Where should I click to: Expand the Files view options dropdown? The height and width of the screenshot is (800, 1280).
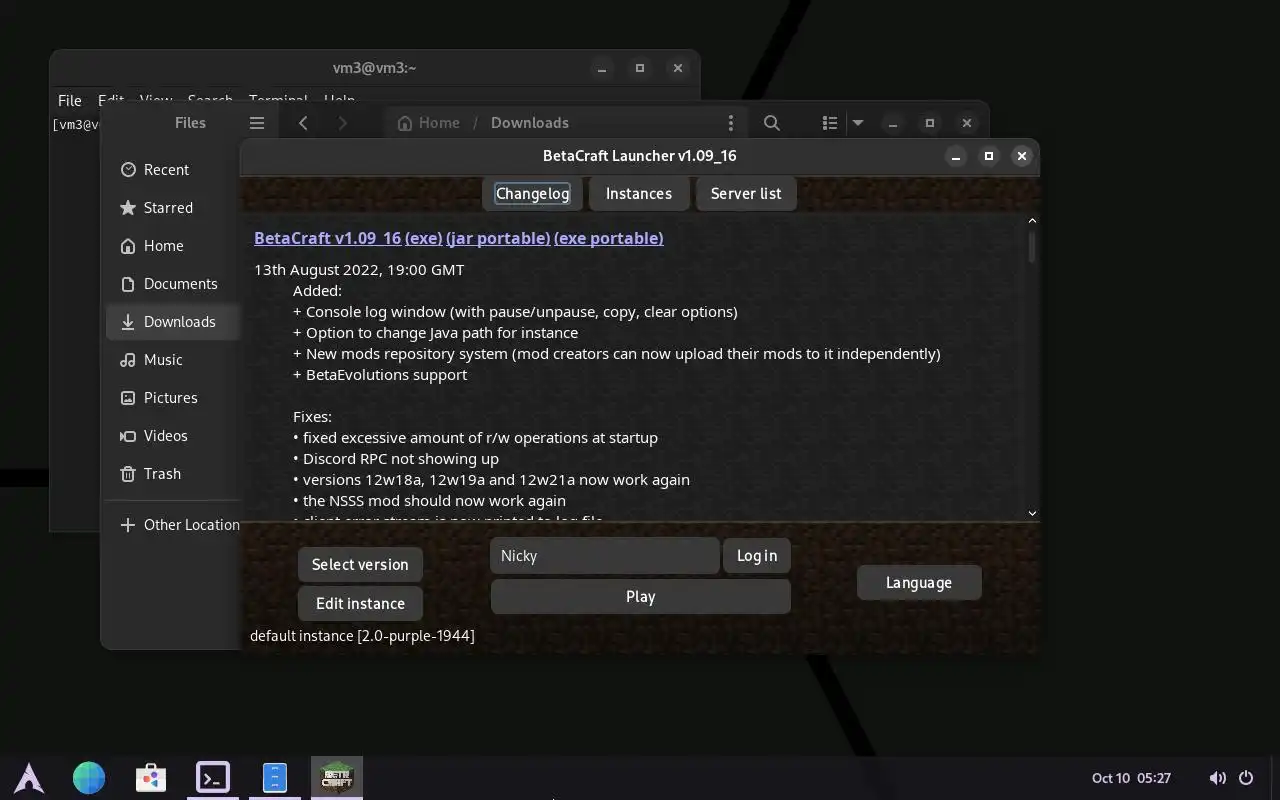click(858, 123)
